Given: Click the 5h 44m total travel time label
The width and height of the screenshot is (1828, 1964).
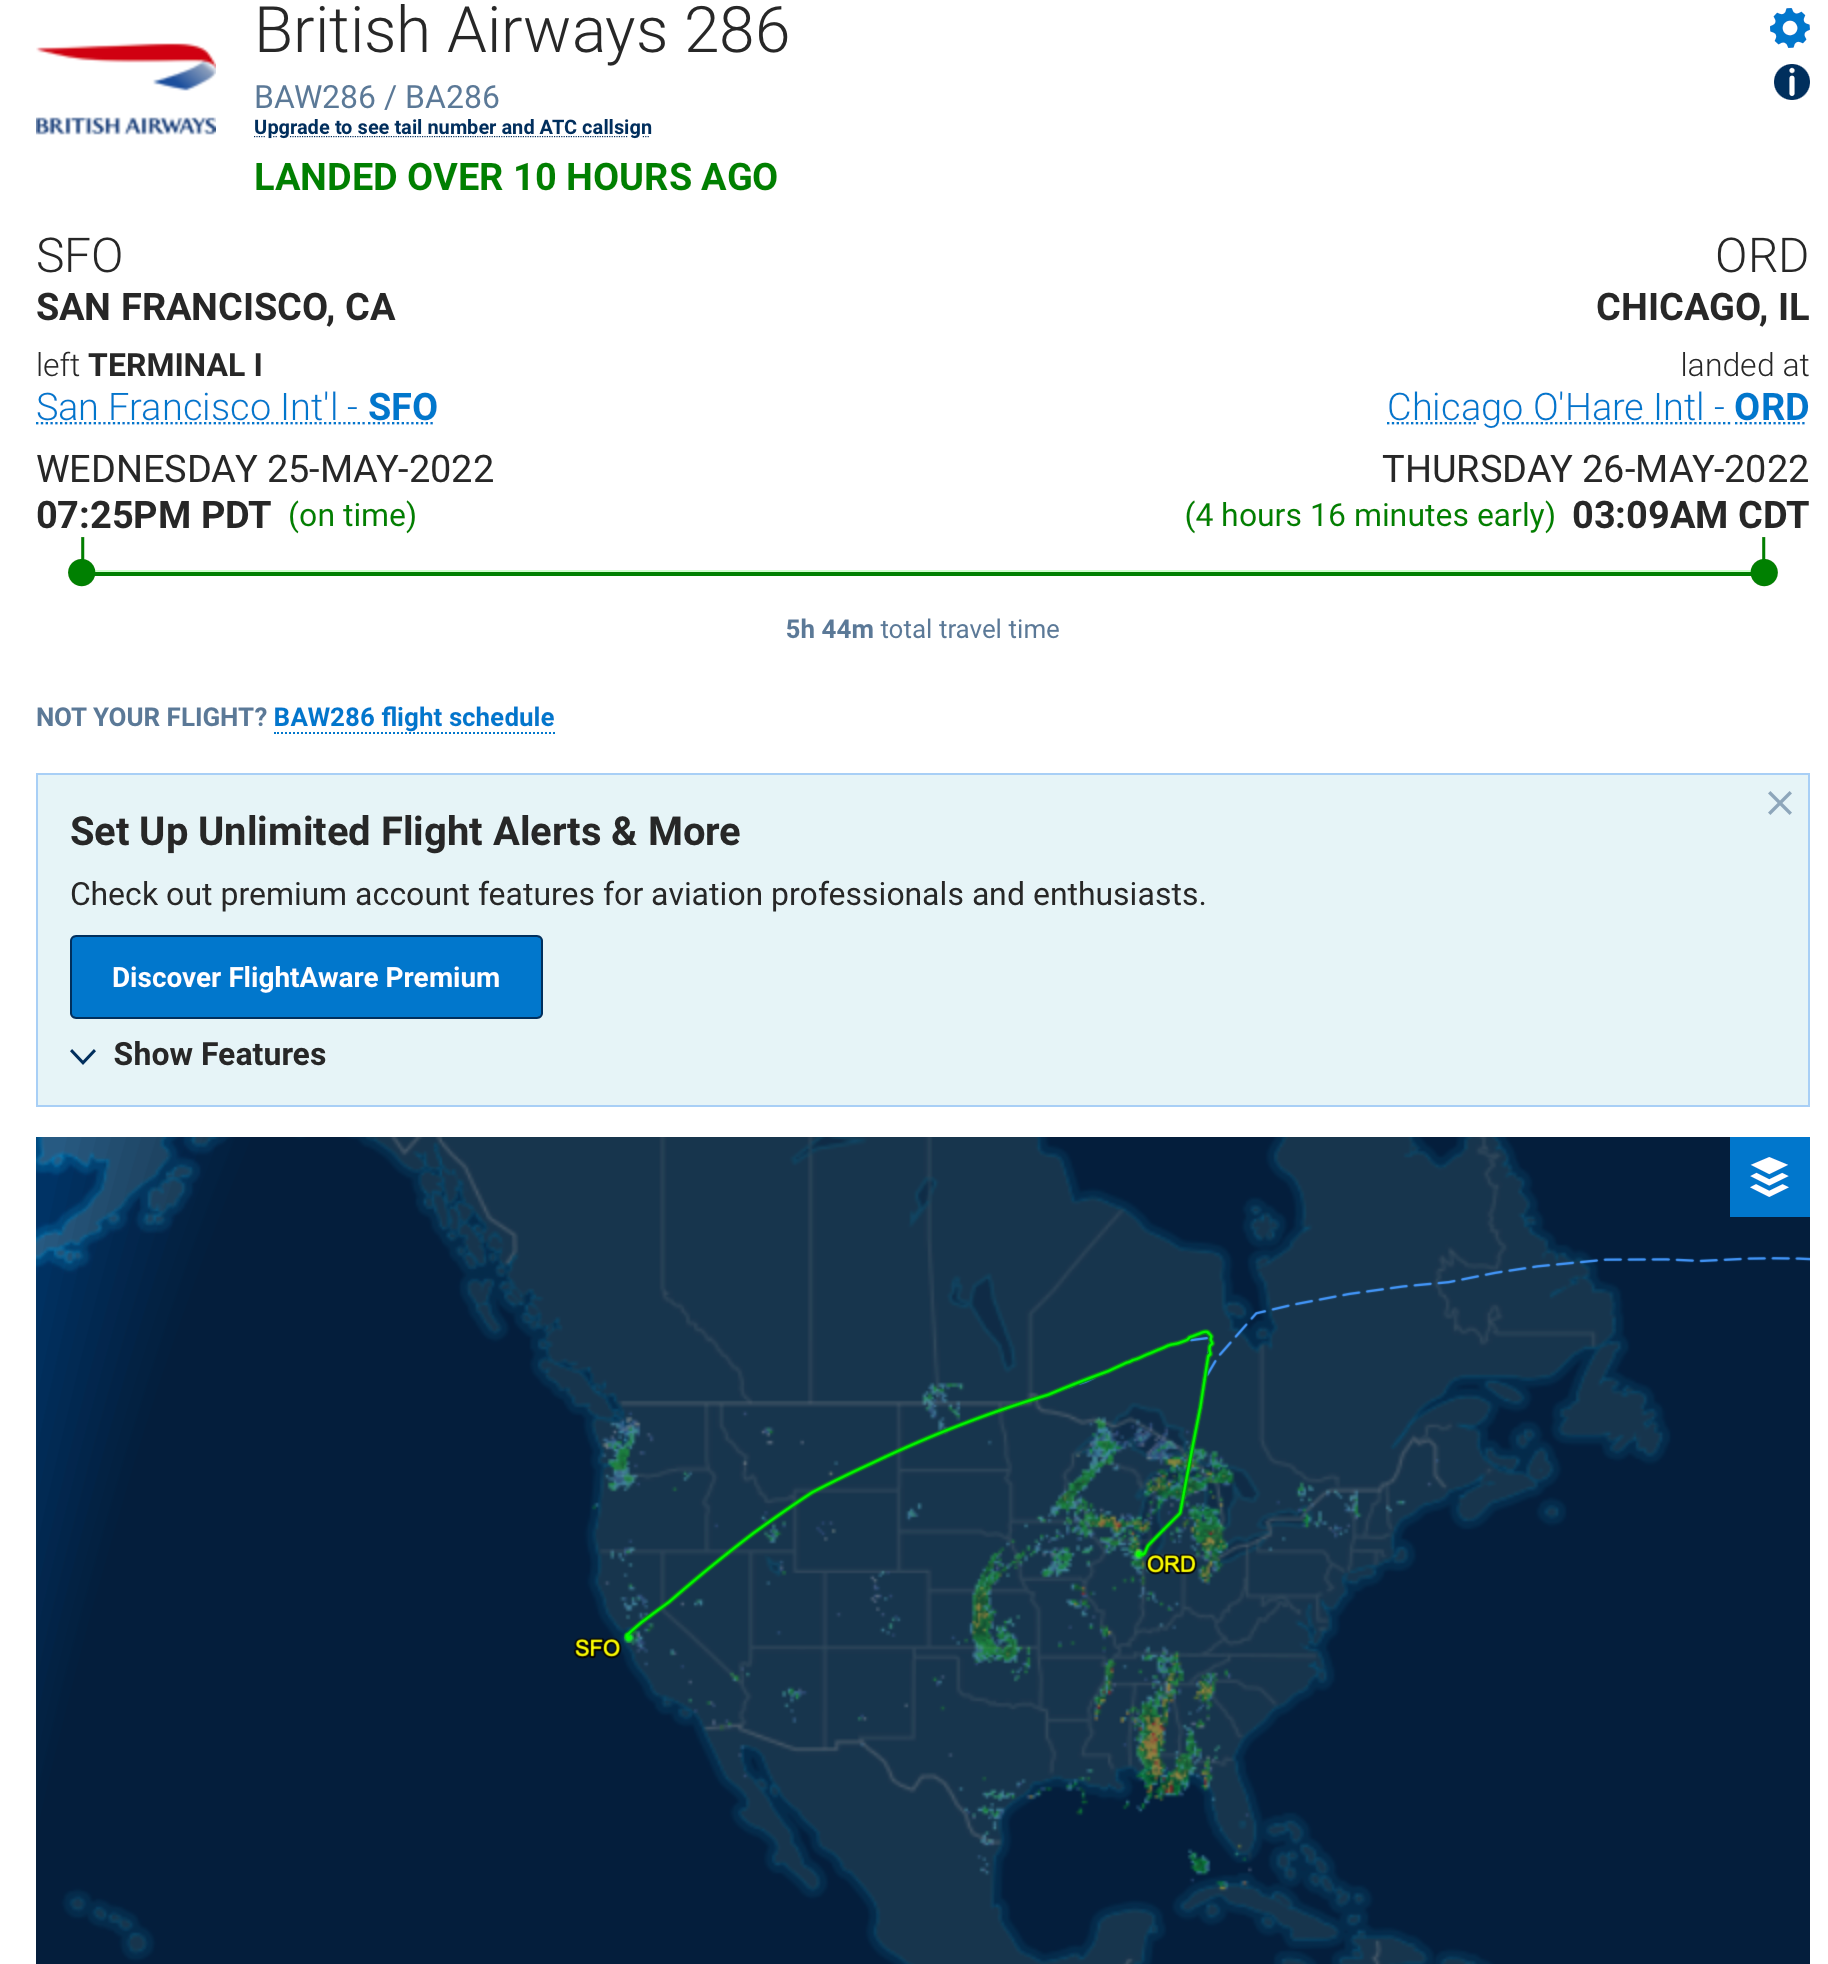Looking at the screenshot, I should [921, 629].
